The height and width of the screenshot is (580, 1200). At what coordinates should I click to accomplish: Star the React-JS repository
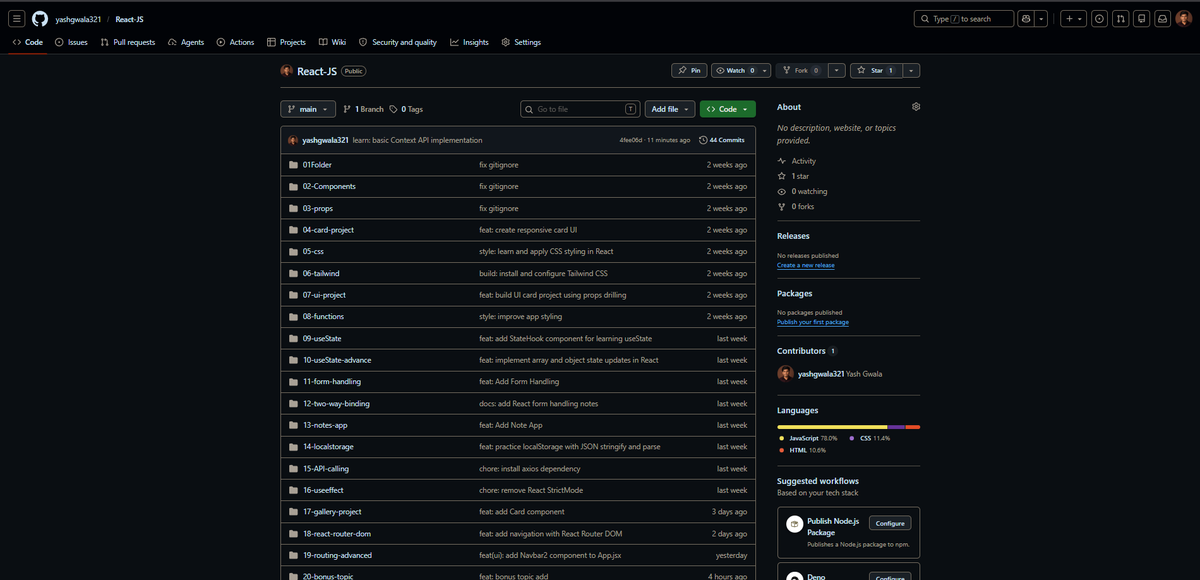(877, 70)
